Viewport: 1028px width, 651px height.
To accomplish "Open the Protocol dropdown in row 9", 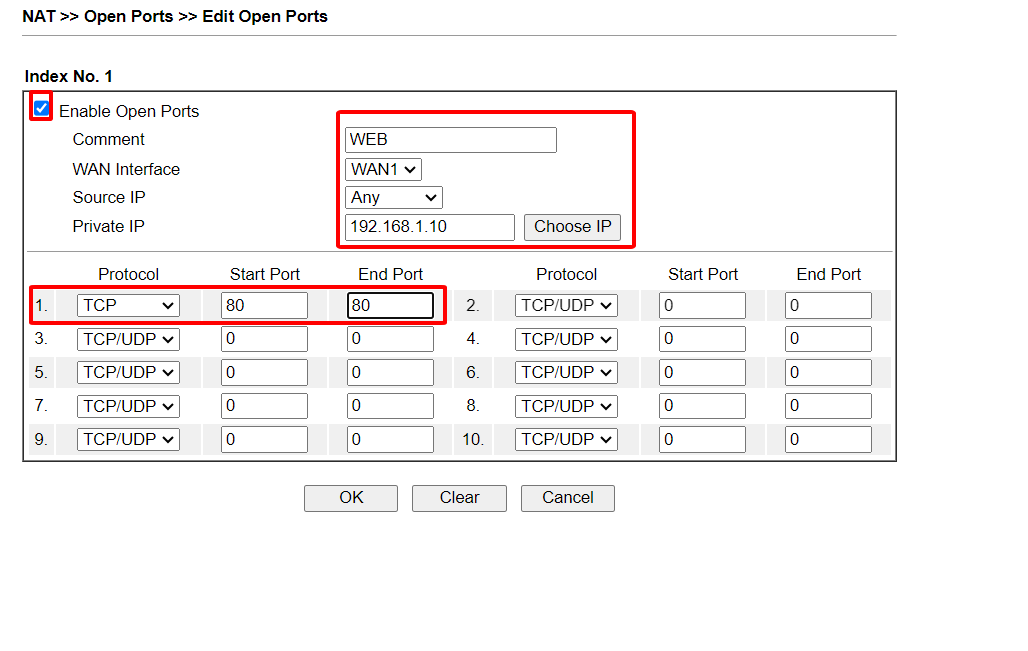I will pos(128,439).
